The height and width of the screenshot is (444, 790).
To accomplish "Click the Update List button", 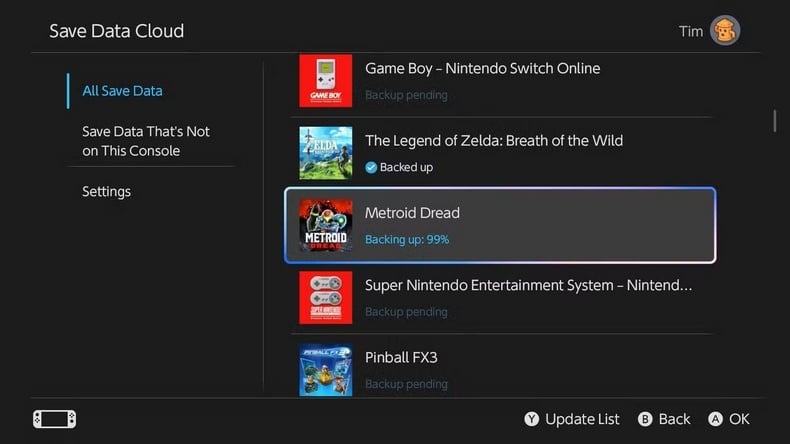I will (x=572, y=419).
